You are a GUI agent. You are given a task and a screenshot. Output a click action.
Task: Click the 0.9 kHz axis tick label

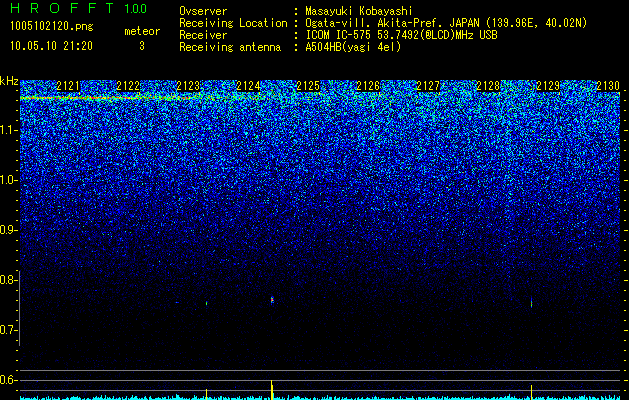point(9,230)
